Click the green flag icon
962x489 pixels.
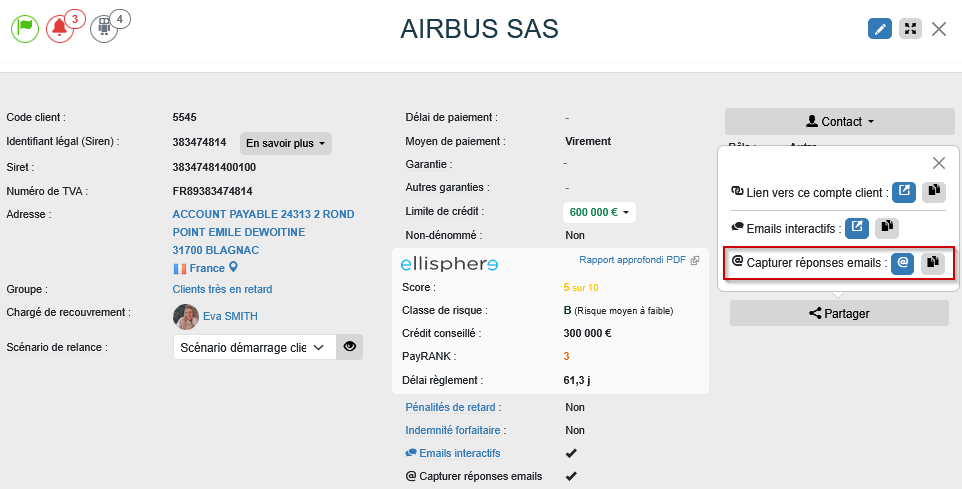click(25, 28)
